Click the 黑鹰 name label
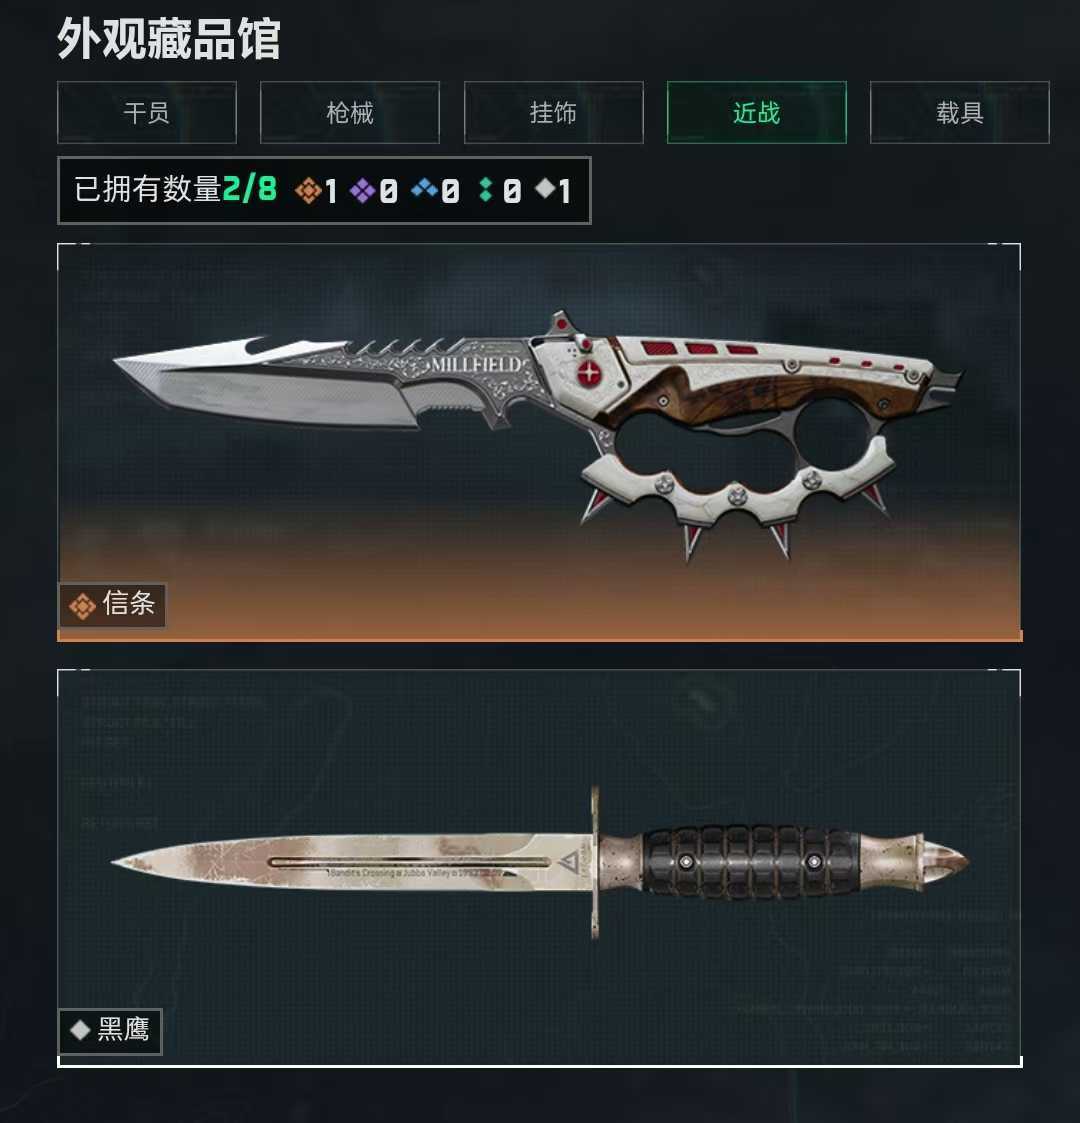Image resolution: width=1080 pixels, height=1123 pixels. pyautogui.click(x=123, y=1030)
